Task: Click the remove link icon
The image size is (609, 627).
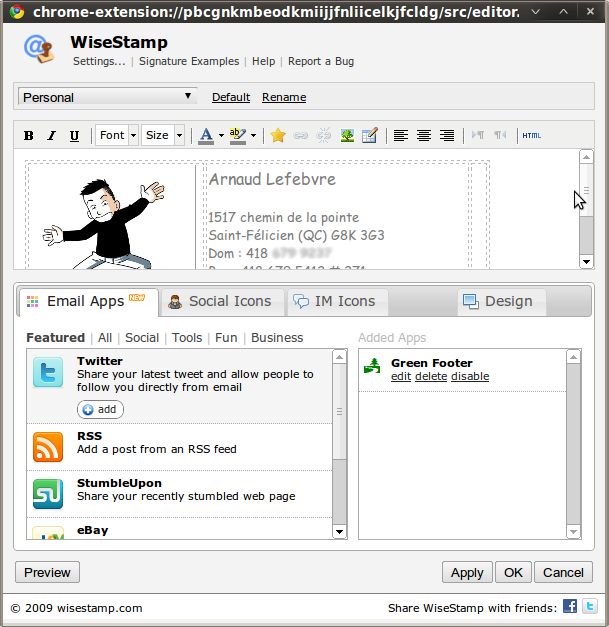Action: [x=323, y=136]
